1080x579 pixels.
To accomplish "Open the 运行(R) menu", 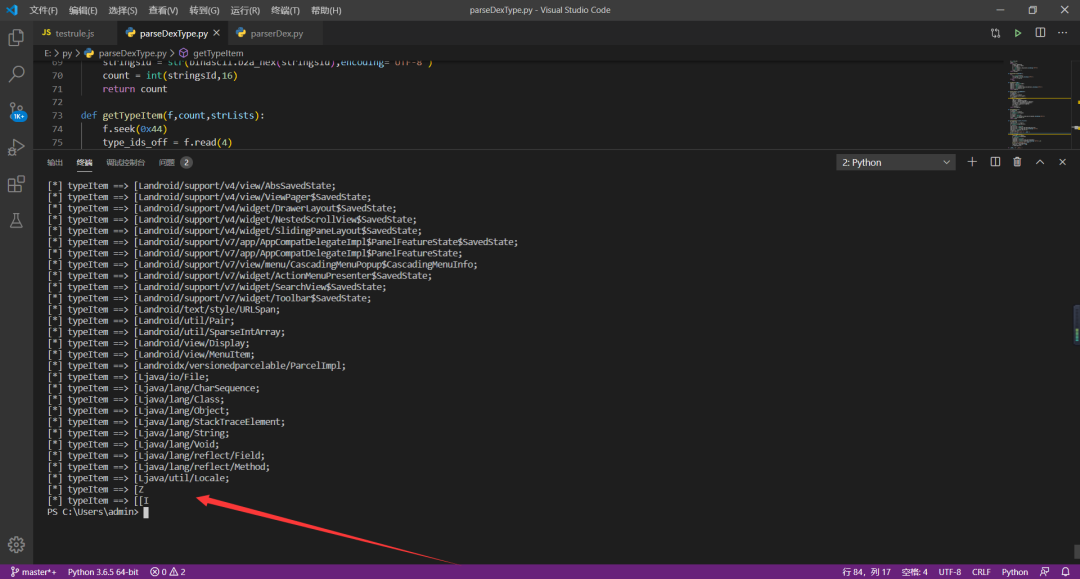I will 245,10.
